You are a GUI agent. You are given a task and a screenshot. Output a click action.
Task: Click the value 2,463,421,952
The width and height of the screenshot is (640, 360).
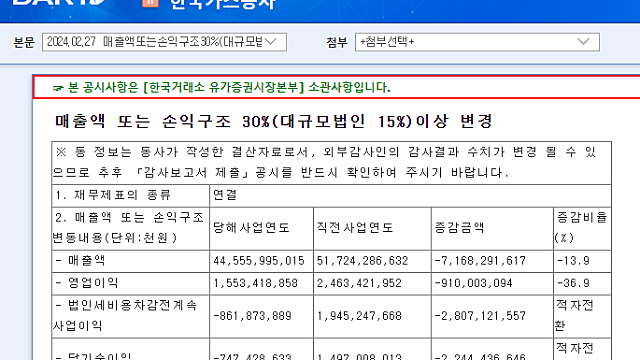tap(359, 284)
